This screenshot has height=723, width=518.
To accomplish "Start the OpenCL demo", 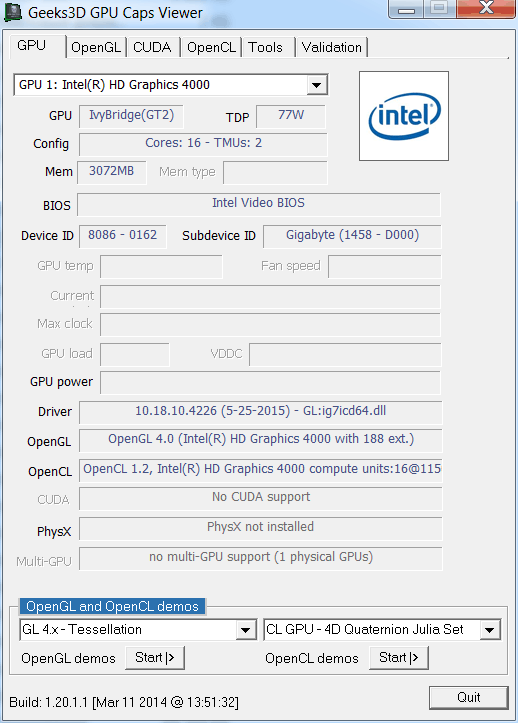I will pos(399,658).
